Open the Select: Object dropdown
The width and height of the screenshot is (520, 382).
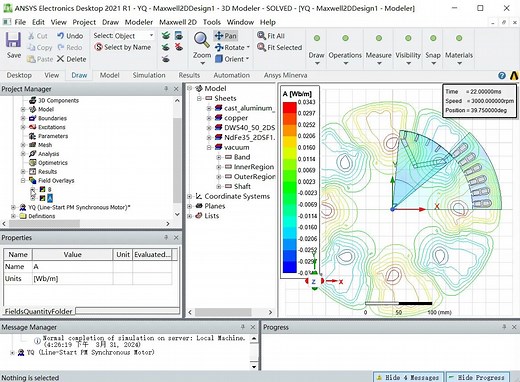pyautogui.click(x=151, y=35)
